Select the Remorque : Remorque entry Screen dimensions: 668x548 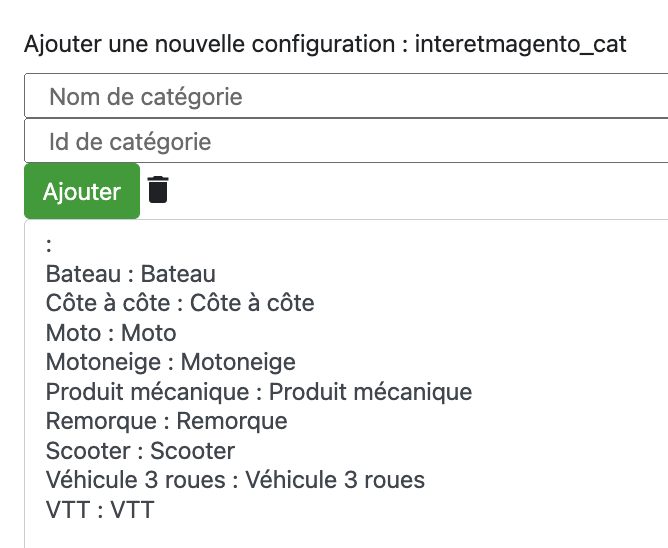[x=166, y=421]
